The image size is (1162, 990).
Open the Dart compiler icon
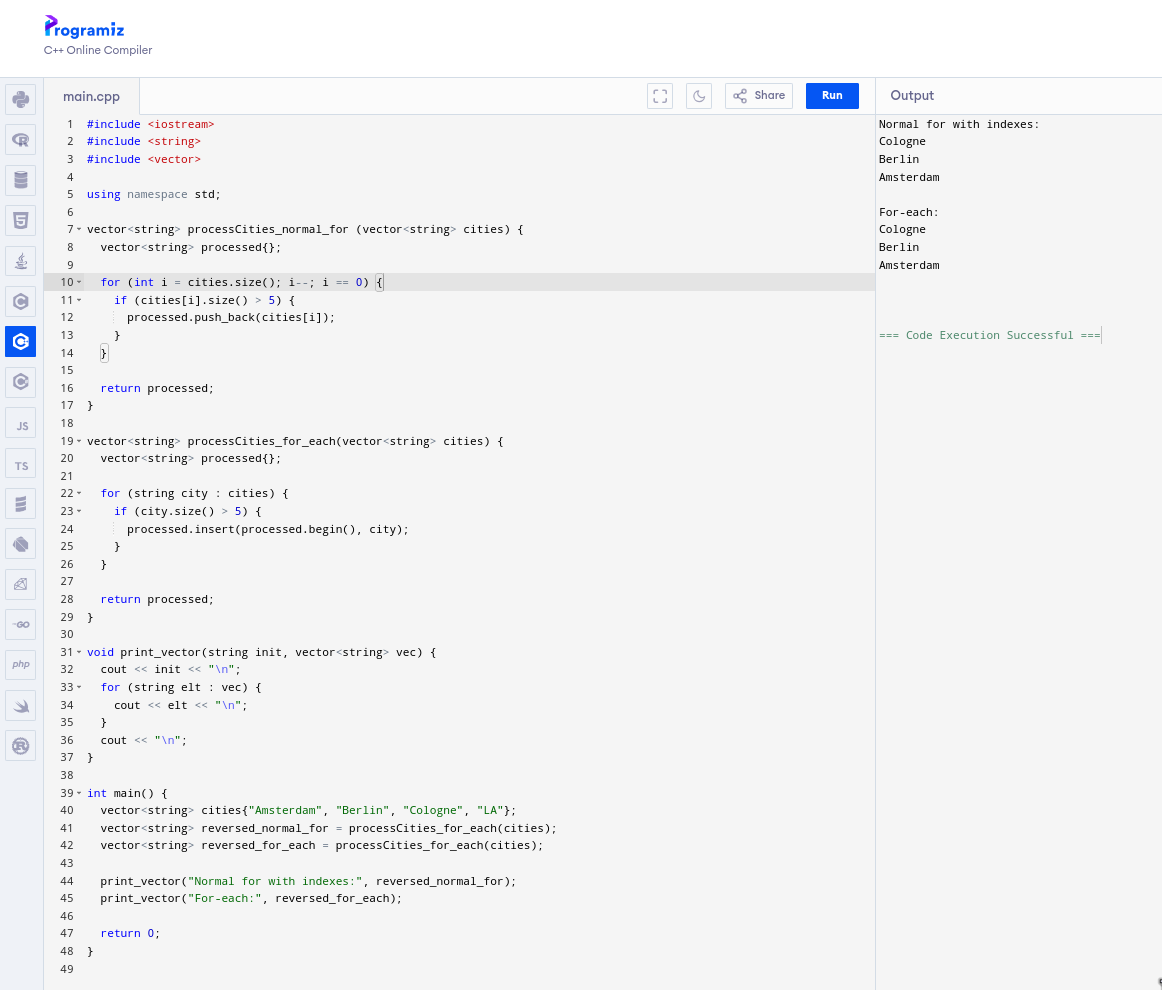21,544
